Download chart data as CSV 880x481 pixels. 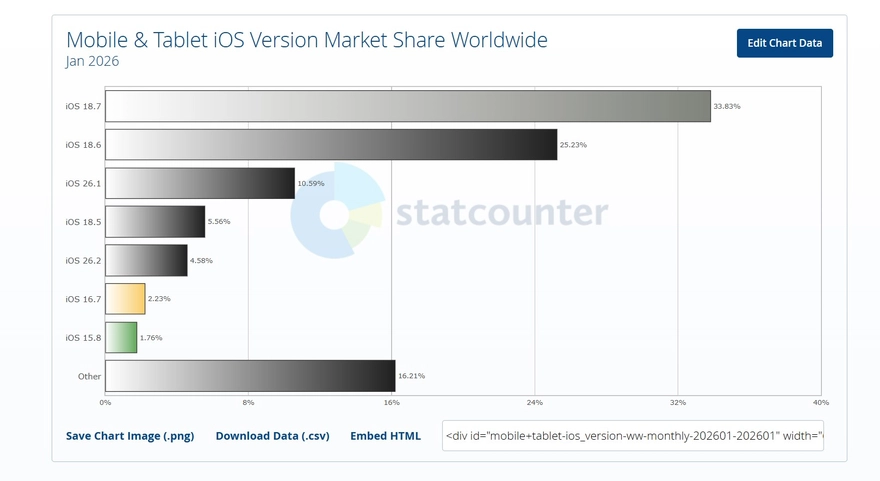click(272, 436)
